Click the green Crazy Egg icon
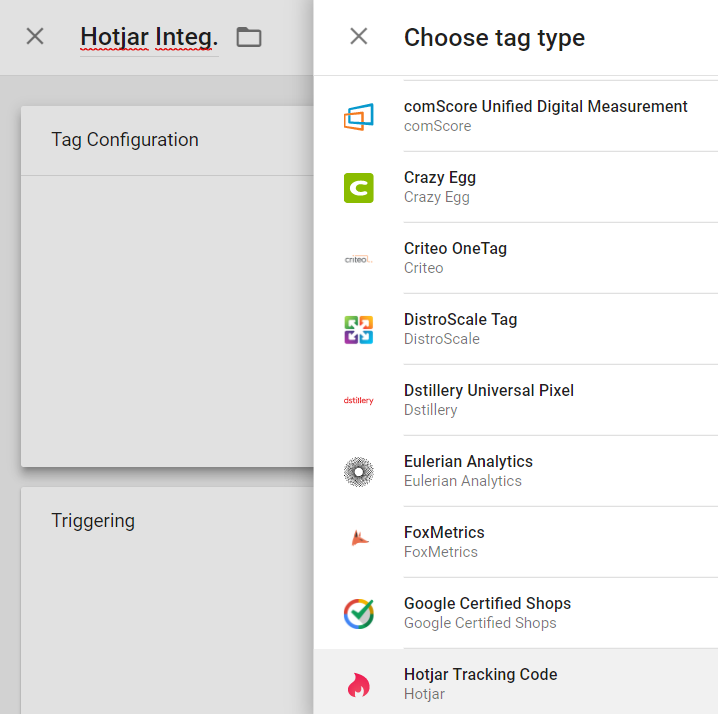 358,188
